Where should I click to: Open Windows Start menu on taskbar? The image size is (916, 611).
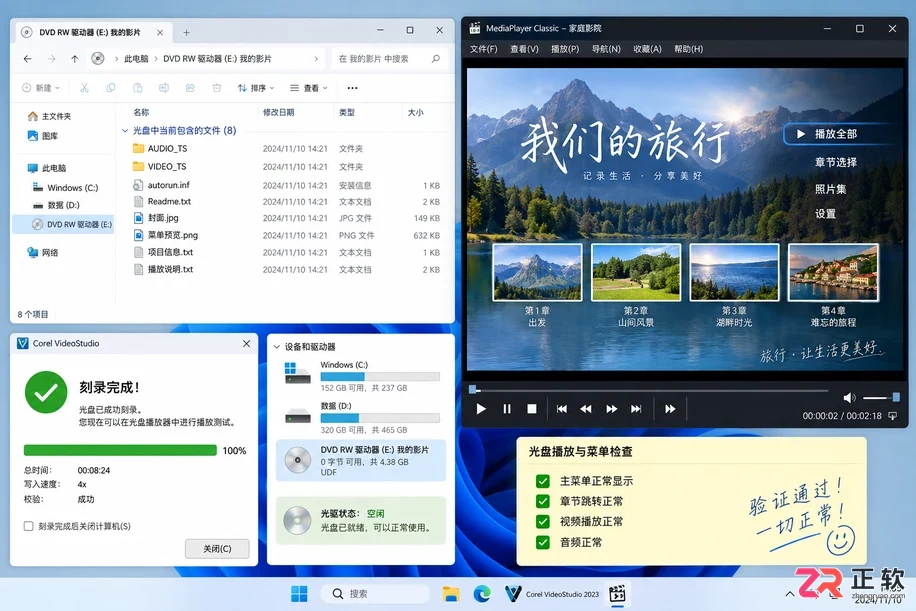[x=299, y=593]
